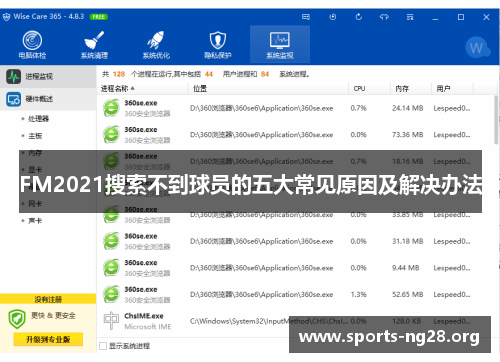The width and height of the screenshot is (500, 362).
Task: Click 360 browser icon of 9.44 MB row
Action: pyautogui.click(x=111, y=268)
